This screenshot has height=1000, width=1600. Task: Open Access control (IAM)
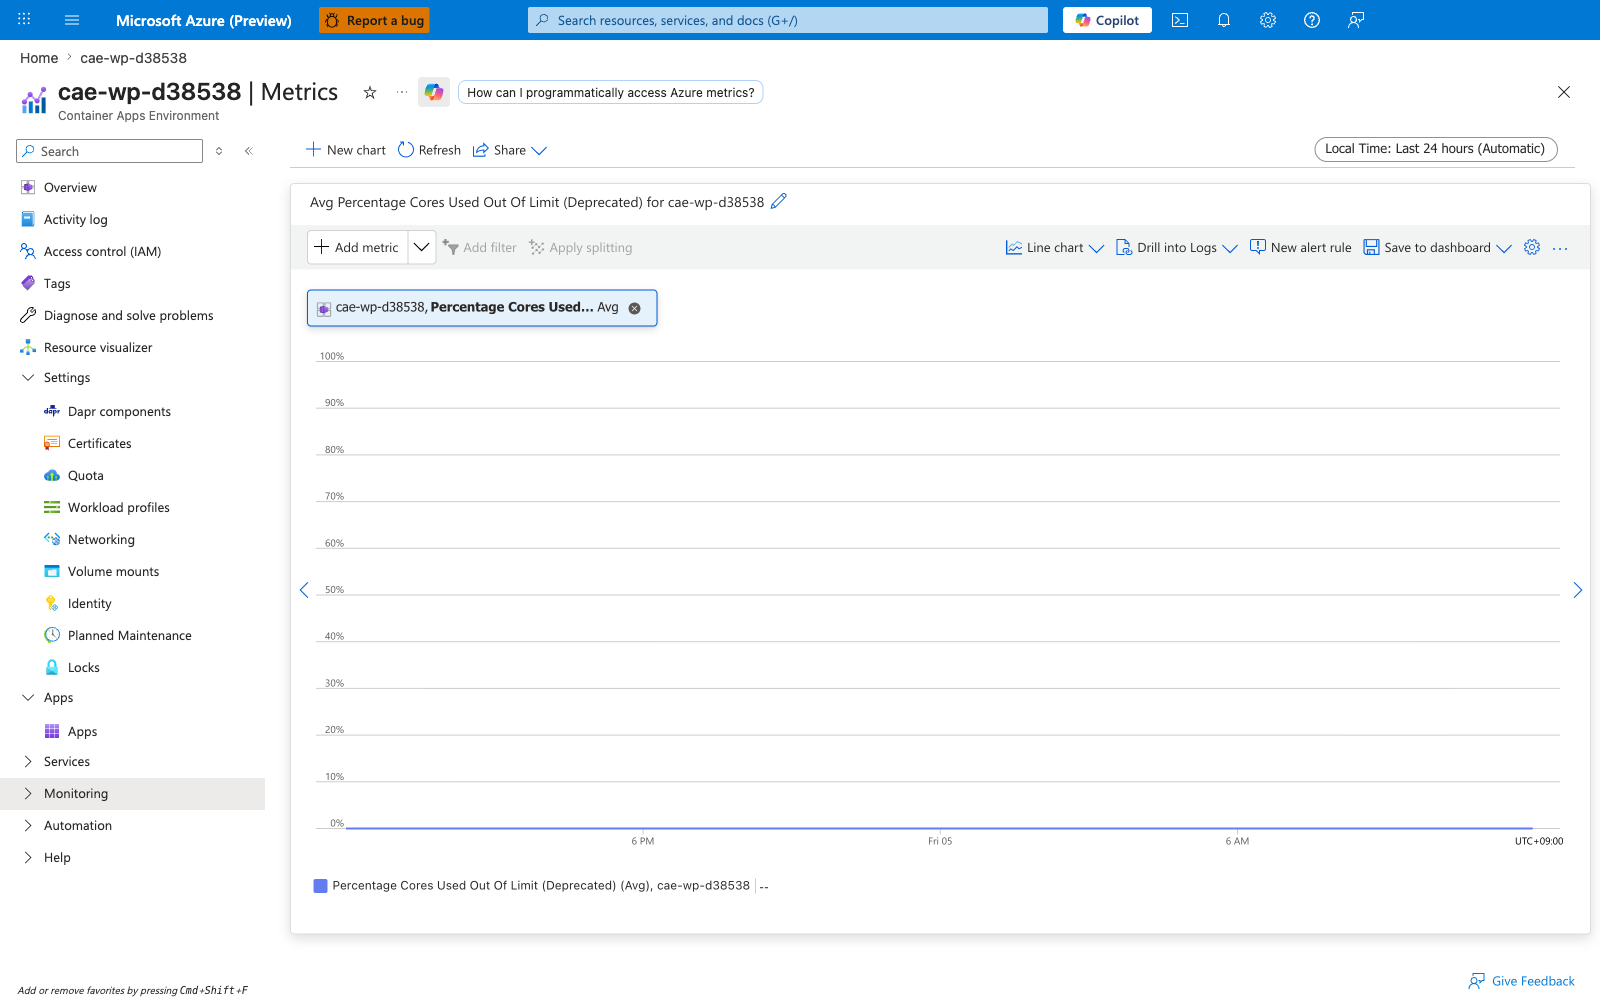click(102, 251)
